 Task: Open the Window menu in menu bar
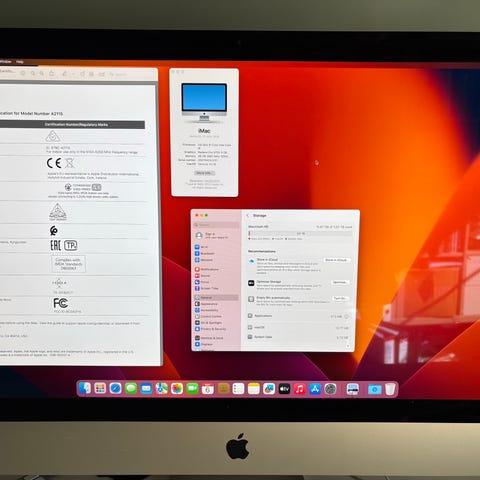[6, 61]
